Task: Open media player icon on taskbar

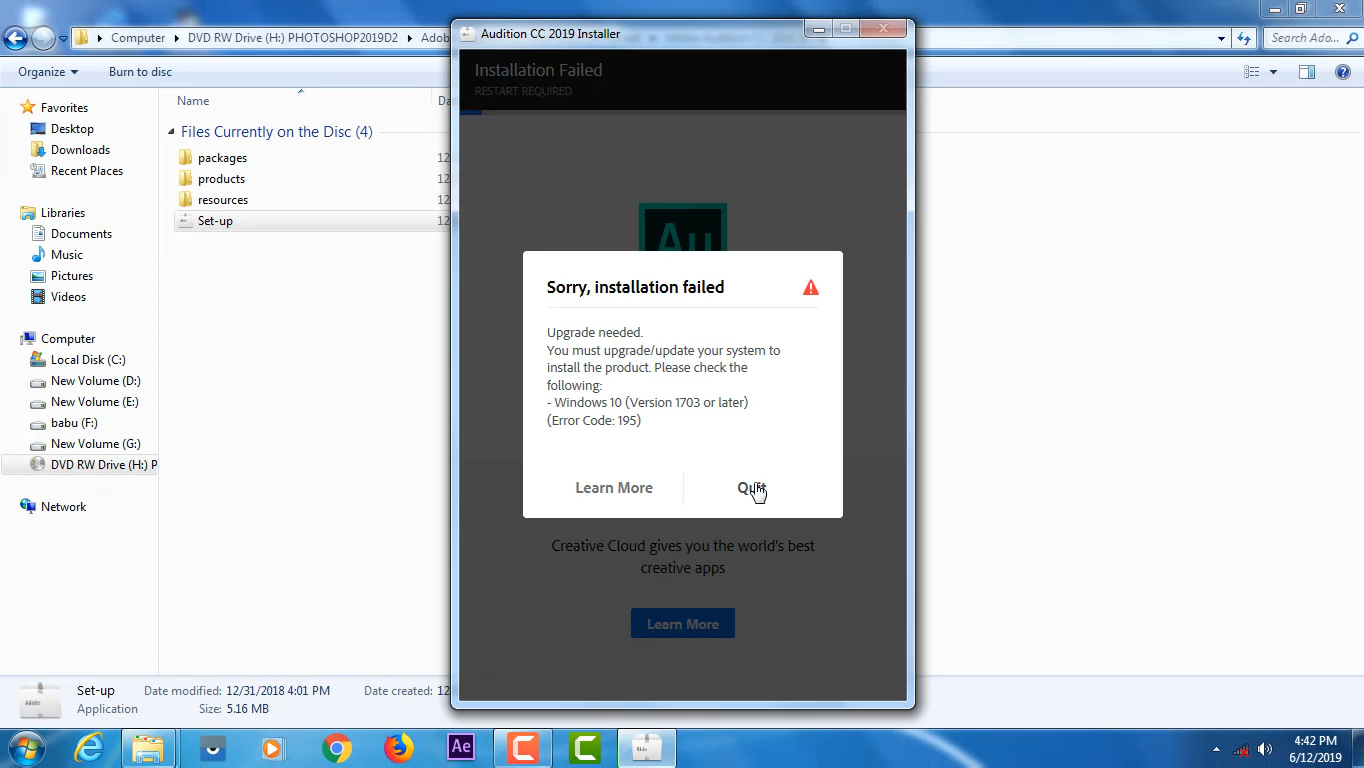Action: pyautogui.click(x=272, y=748)
